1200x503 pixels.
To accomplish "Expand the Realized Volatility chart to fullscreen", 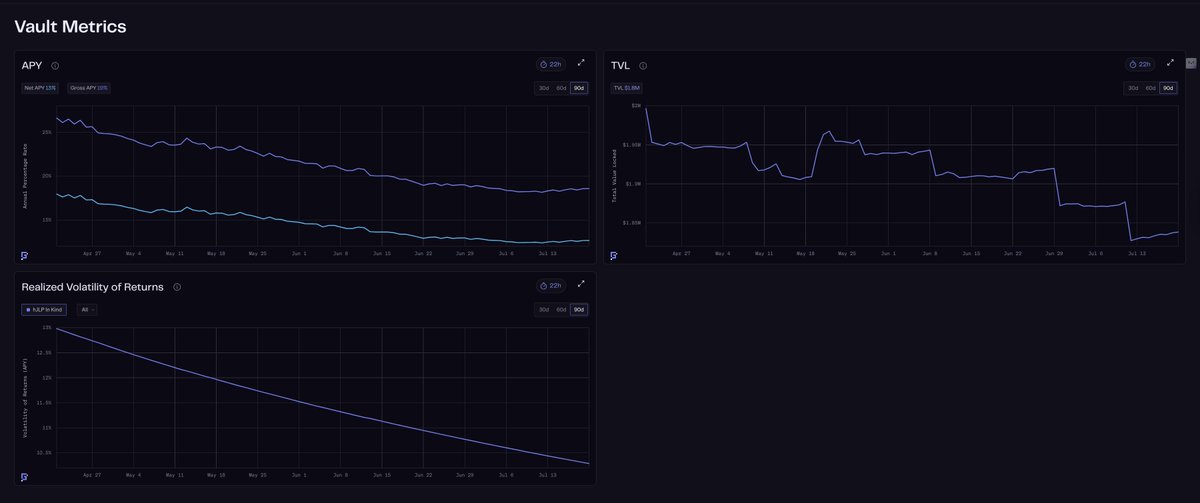I will point(581,284).
